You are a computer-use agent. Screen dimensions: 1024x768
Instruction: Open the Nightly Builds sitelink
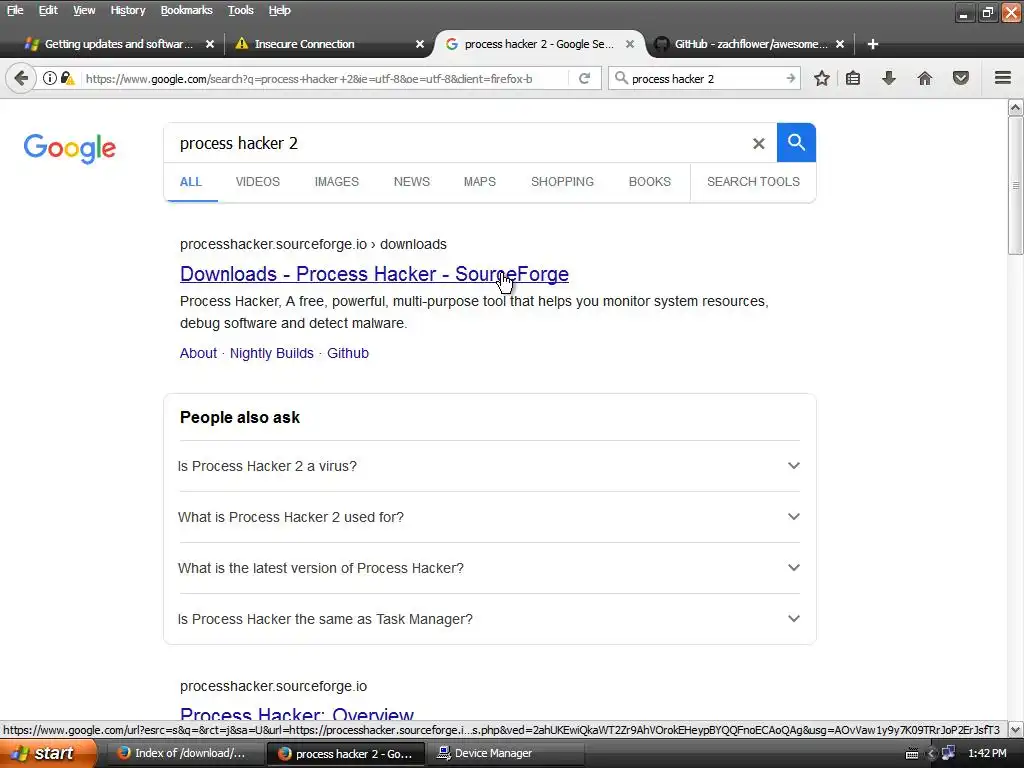[x=272, y=353]
